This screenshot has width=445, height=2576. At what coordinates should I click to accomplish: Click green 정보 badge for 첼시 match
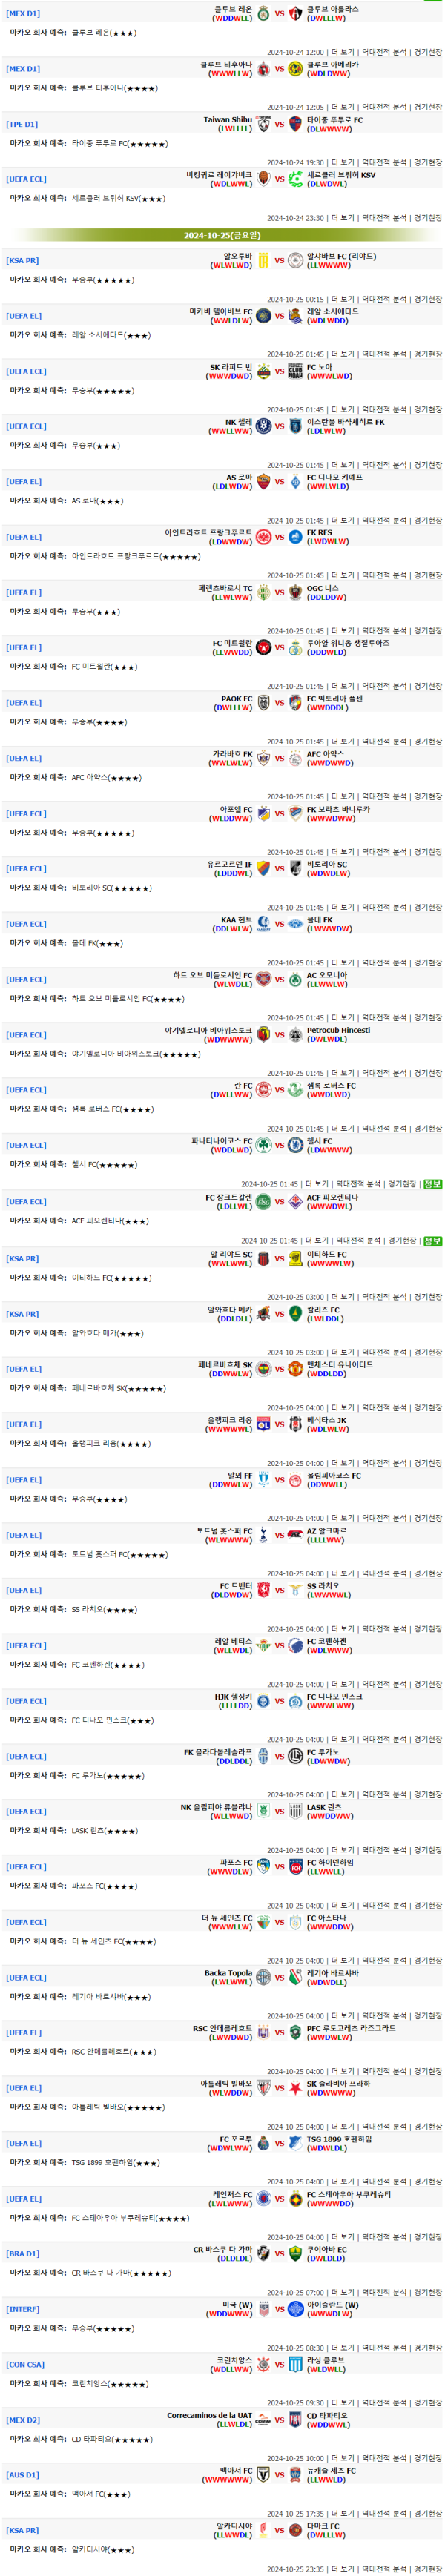pyautogui.click(x=432, y=1184)
